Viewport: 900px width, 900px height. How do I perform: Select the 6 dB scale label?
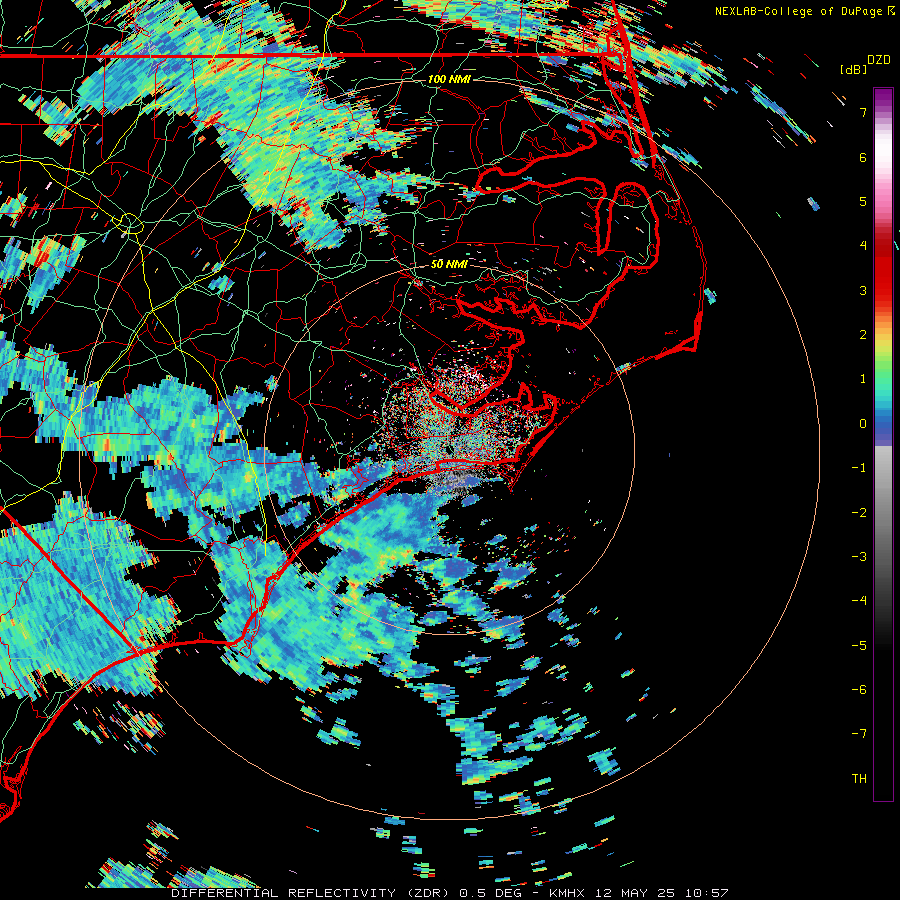(863, 157)
